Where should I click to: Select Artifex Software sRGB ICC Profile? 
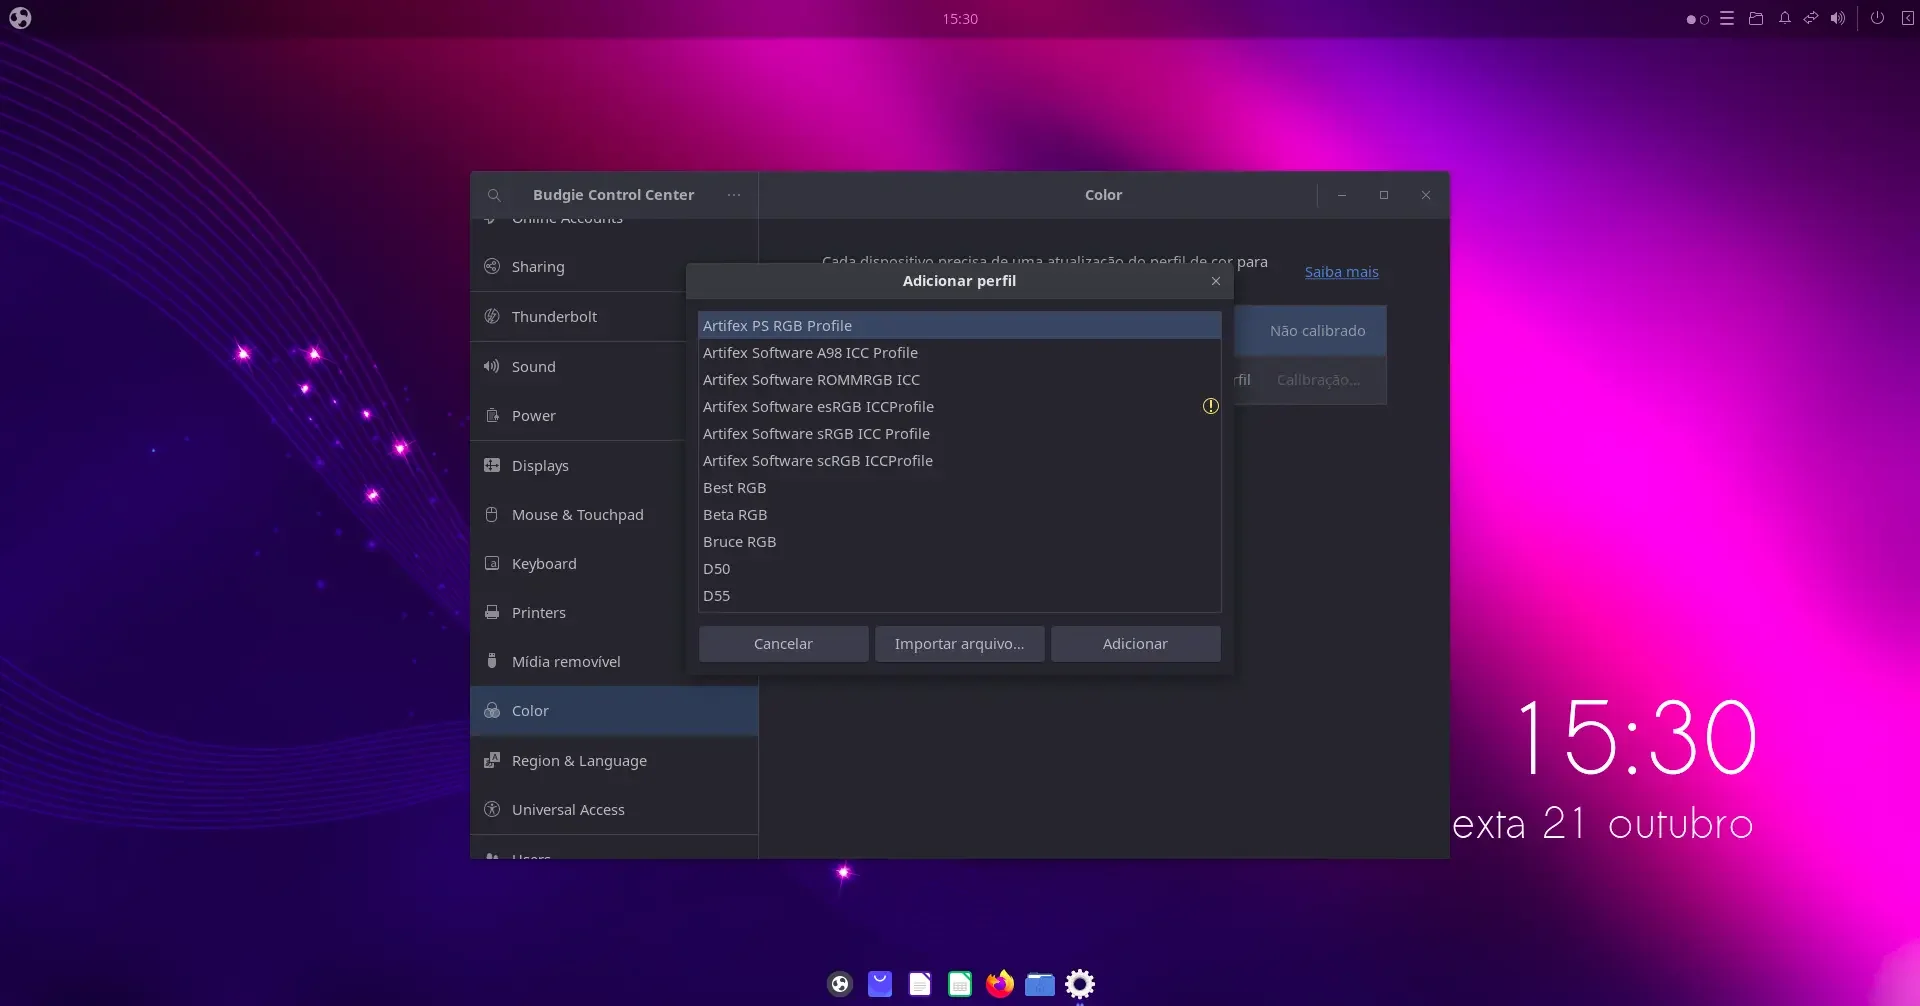tap(959, 434)
